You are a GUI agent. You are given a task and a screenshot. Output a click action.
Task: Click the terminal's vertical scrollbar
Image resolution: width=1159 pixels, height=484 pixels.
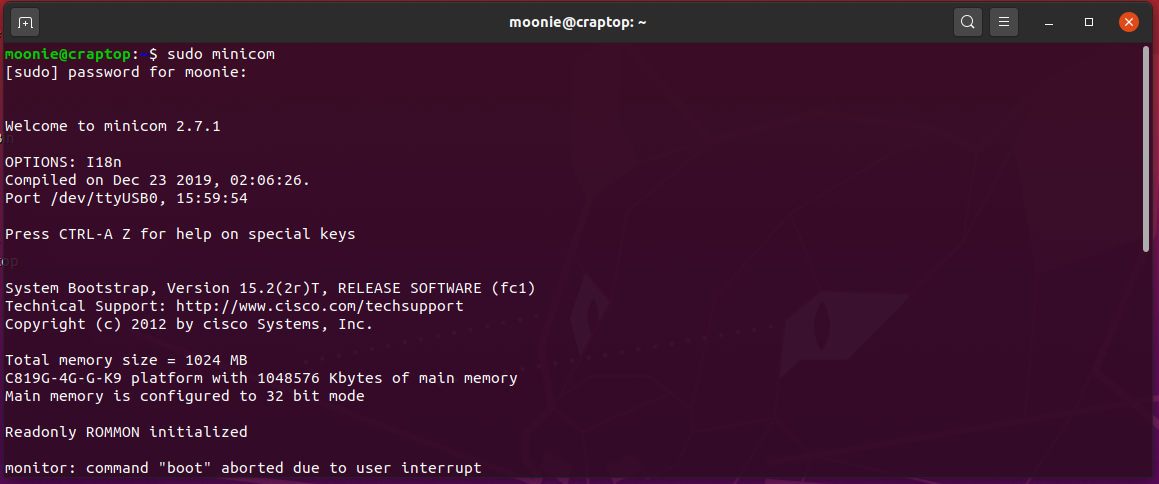[x=1146, y=150]
